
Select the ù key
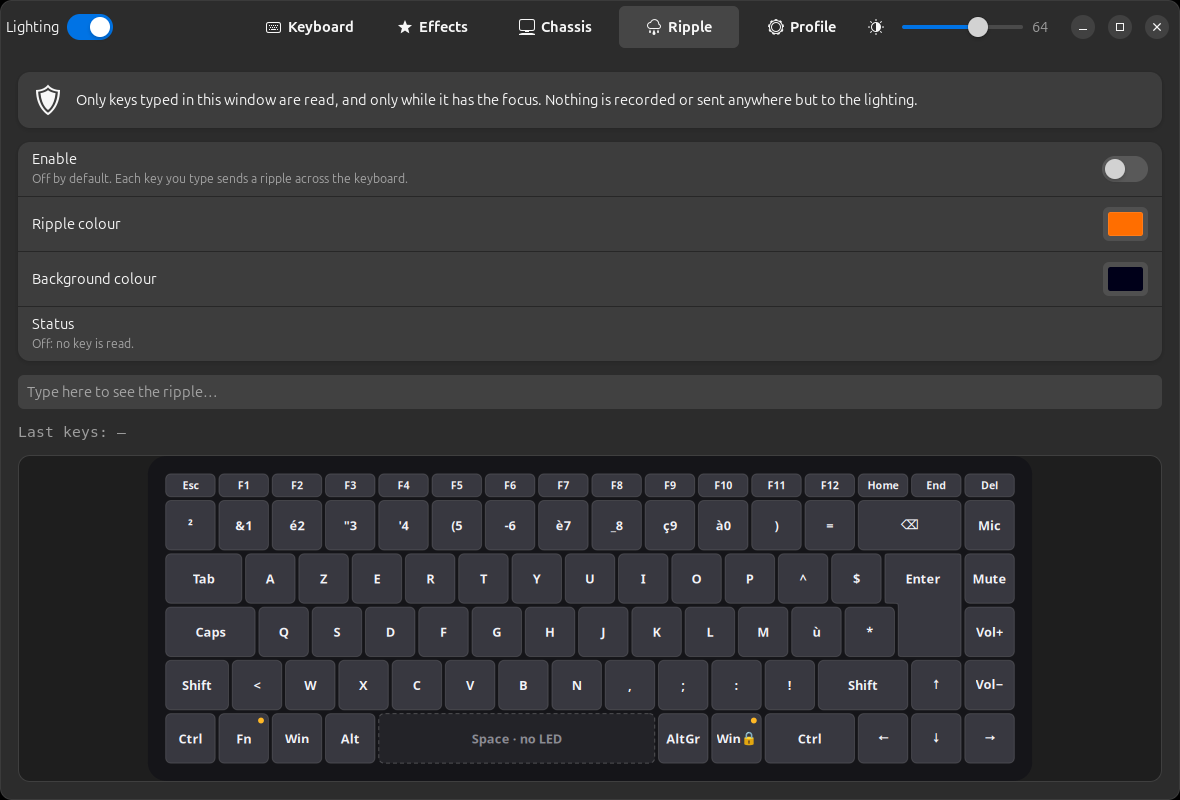pos(817,632)
